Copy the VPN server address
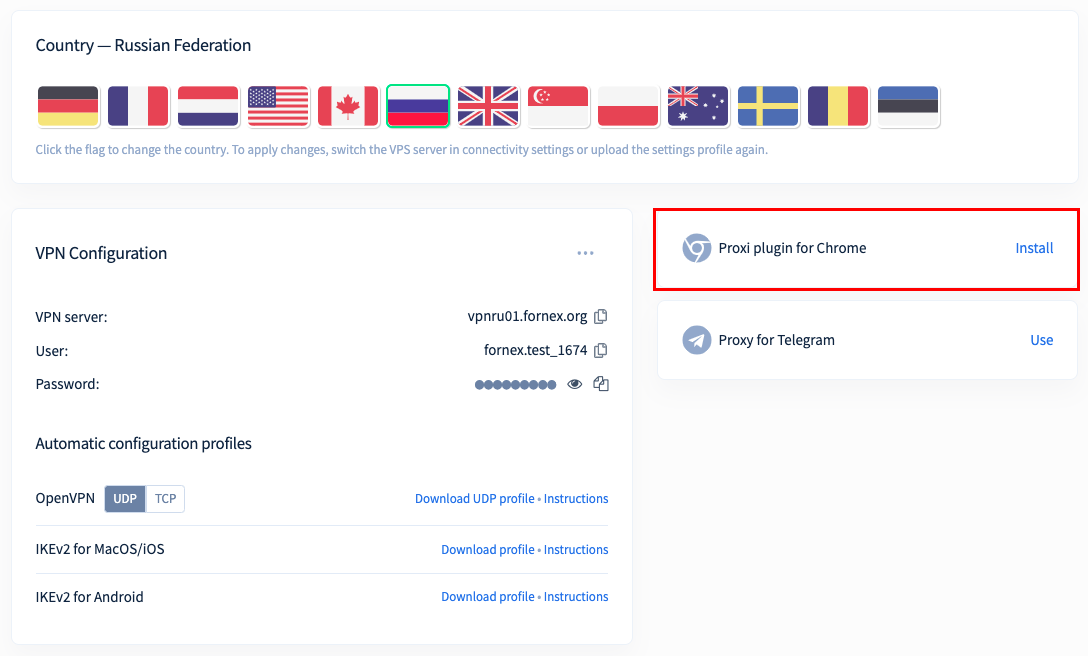The width and height of the screenshot is (1088, 656). 601,317
